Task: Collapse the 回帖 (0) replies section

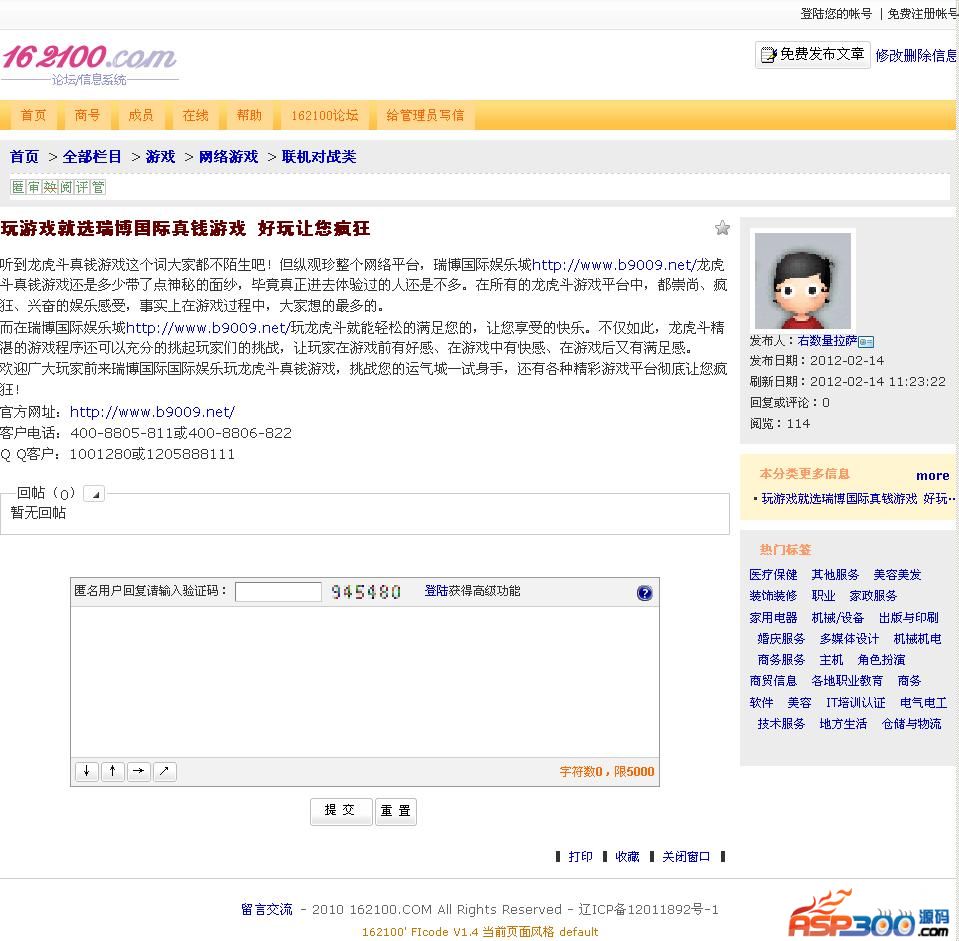Action: (94, 493)
